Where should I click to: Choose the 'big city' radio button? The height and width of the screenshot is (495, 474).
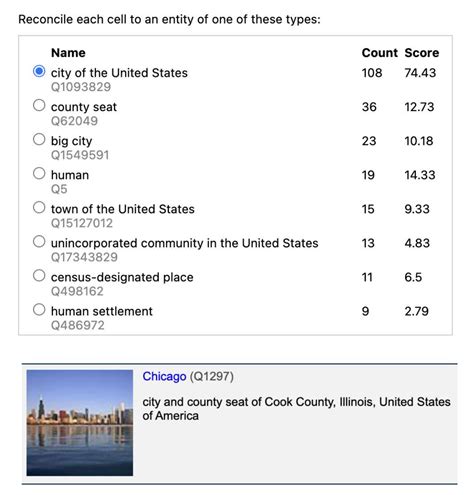click(x=39, y=139)
